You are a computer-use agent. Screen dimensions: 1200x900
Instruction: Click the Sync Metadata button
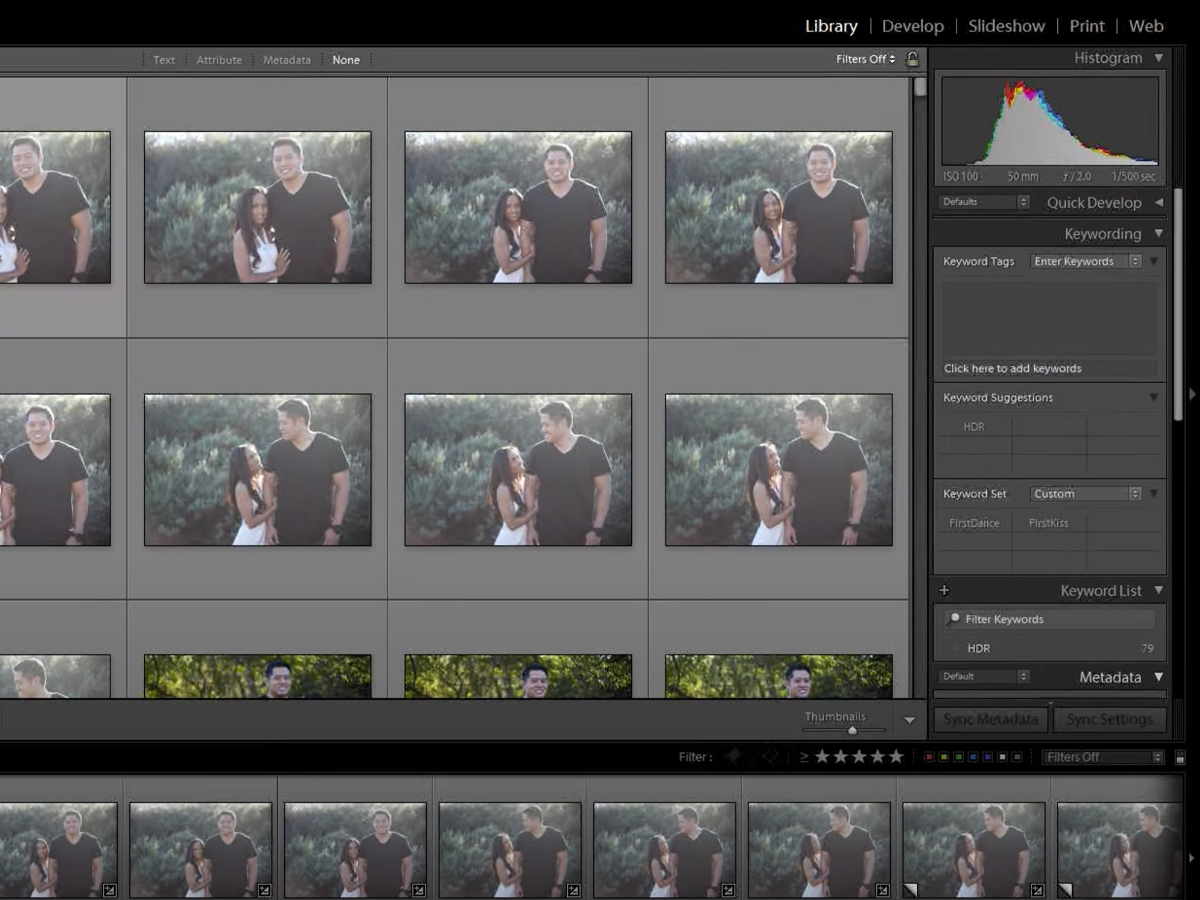(990, 719)
